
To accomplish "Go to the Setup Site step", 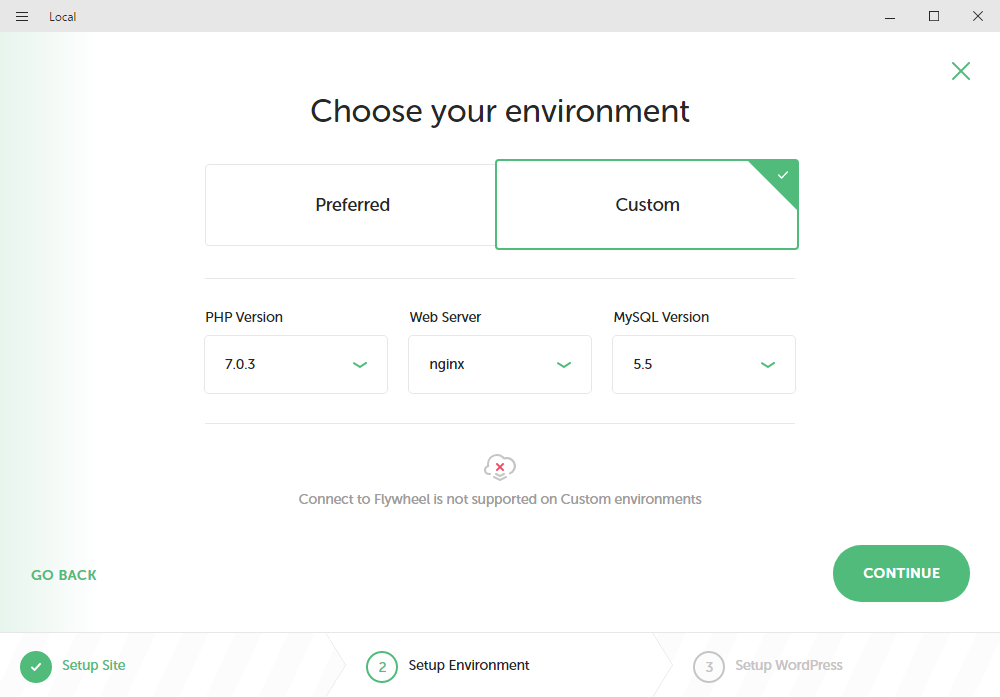I will coord(94,666).
